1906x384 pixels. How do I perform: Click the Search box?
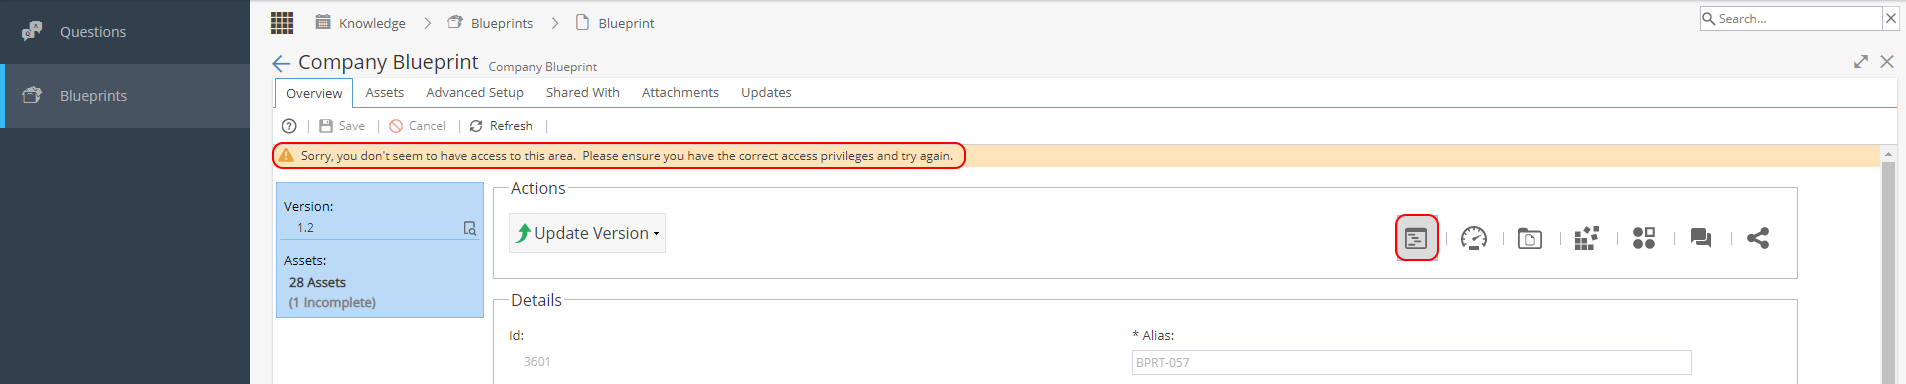1791,18
